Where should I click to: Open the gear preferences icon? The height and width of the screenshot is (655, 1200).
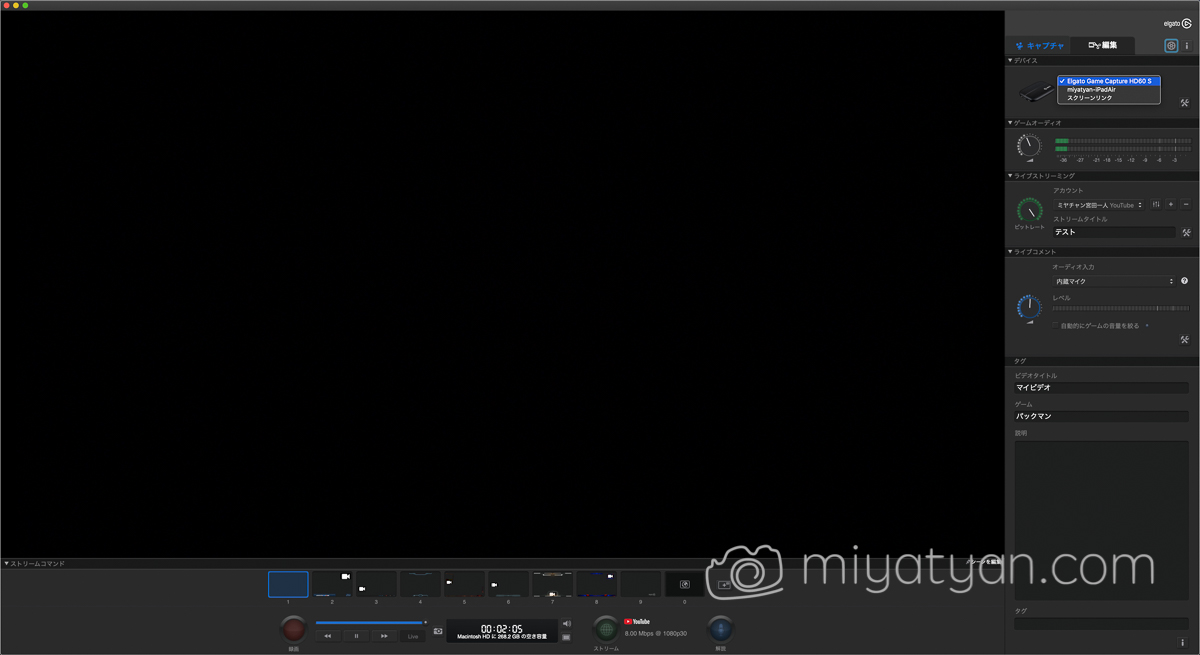1171,45
